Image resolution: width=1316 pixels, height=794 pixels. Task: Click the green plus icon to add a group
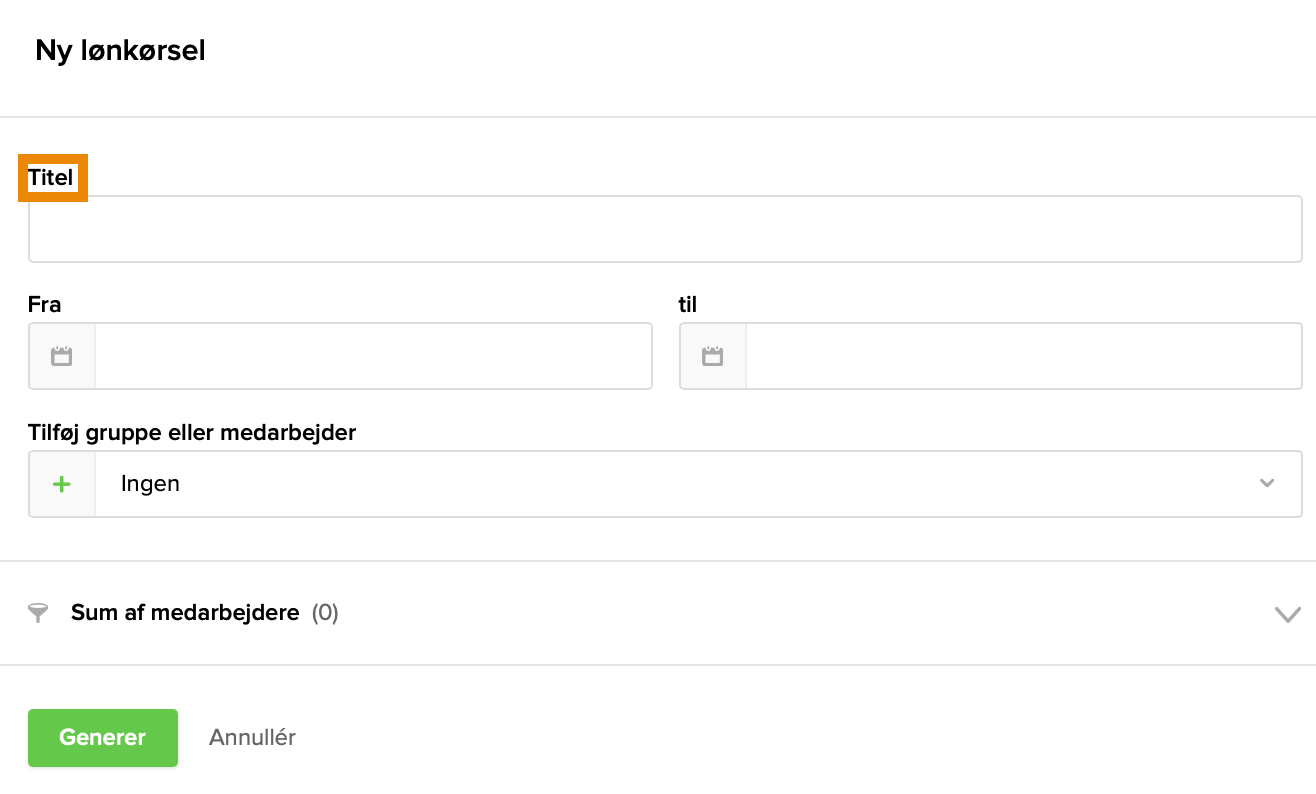(62, 484)
